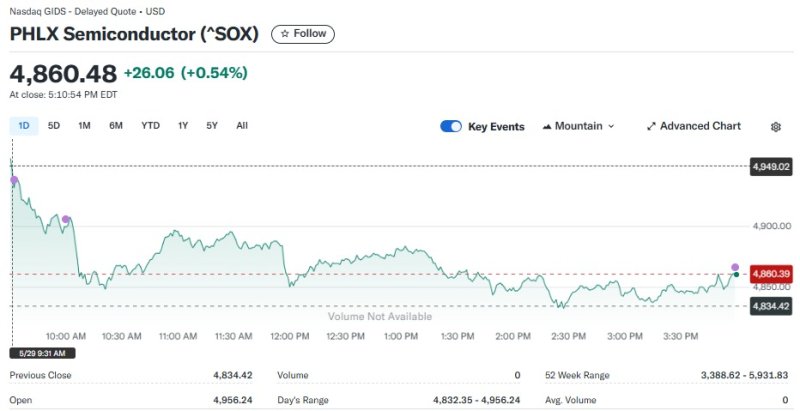Click the (+0.54%) percent change
Image resolution: width=800 pixels, height=411 pixels.
coord(214,73)
